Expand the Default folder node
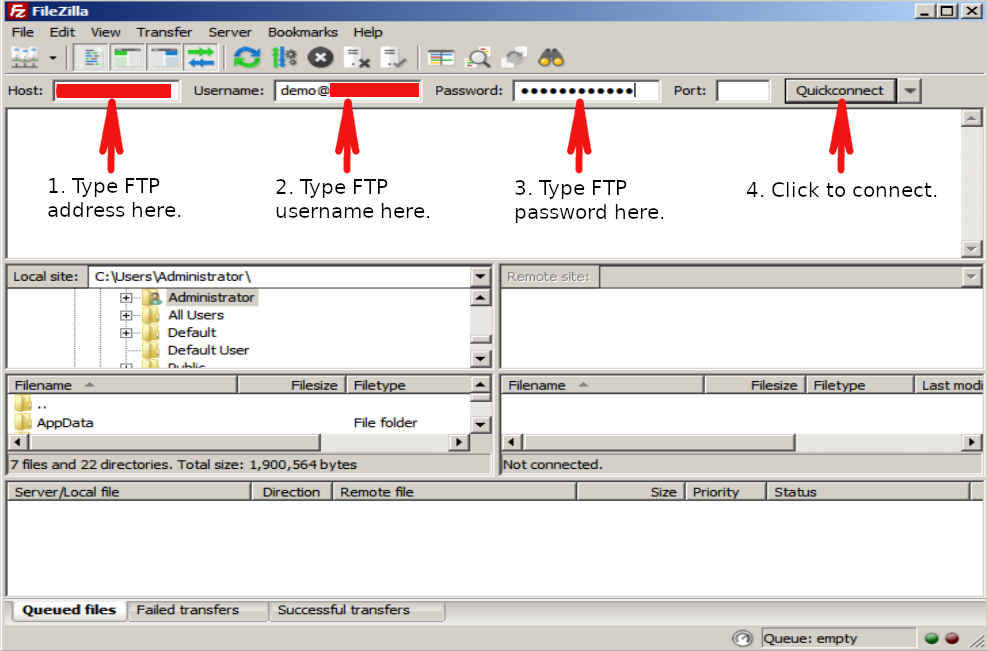The image size is (988, 651). click(126, 333)
